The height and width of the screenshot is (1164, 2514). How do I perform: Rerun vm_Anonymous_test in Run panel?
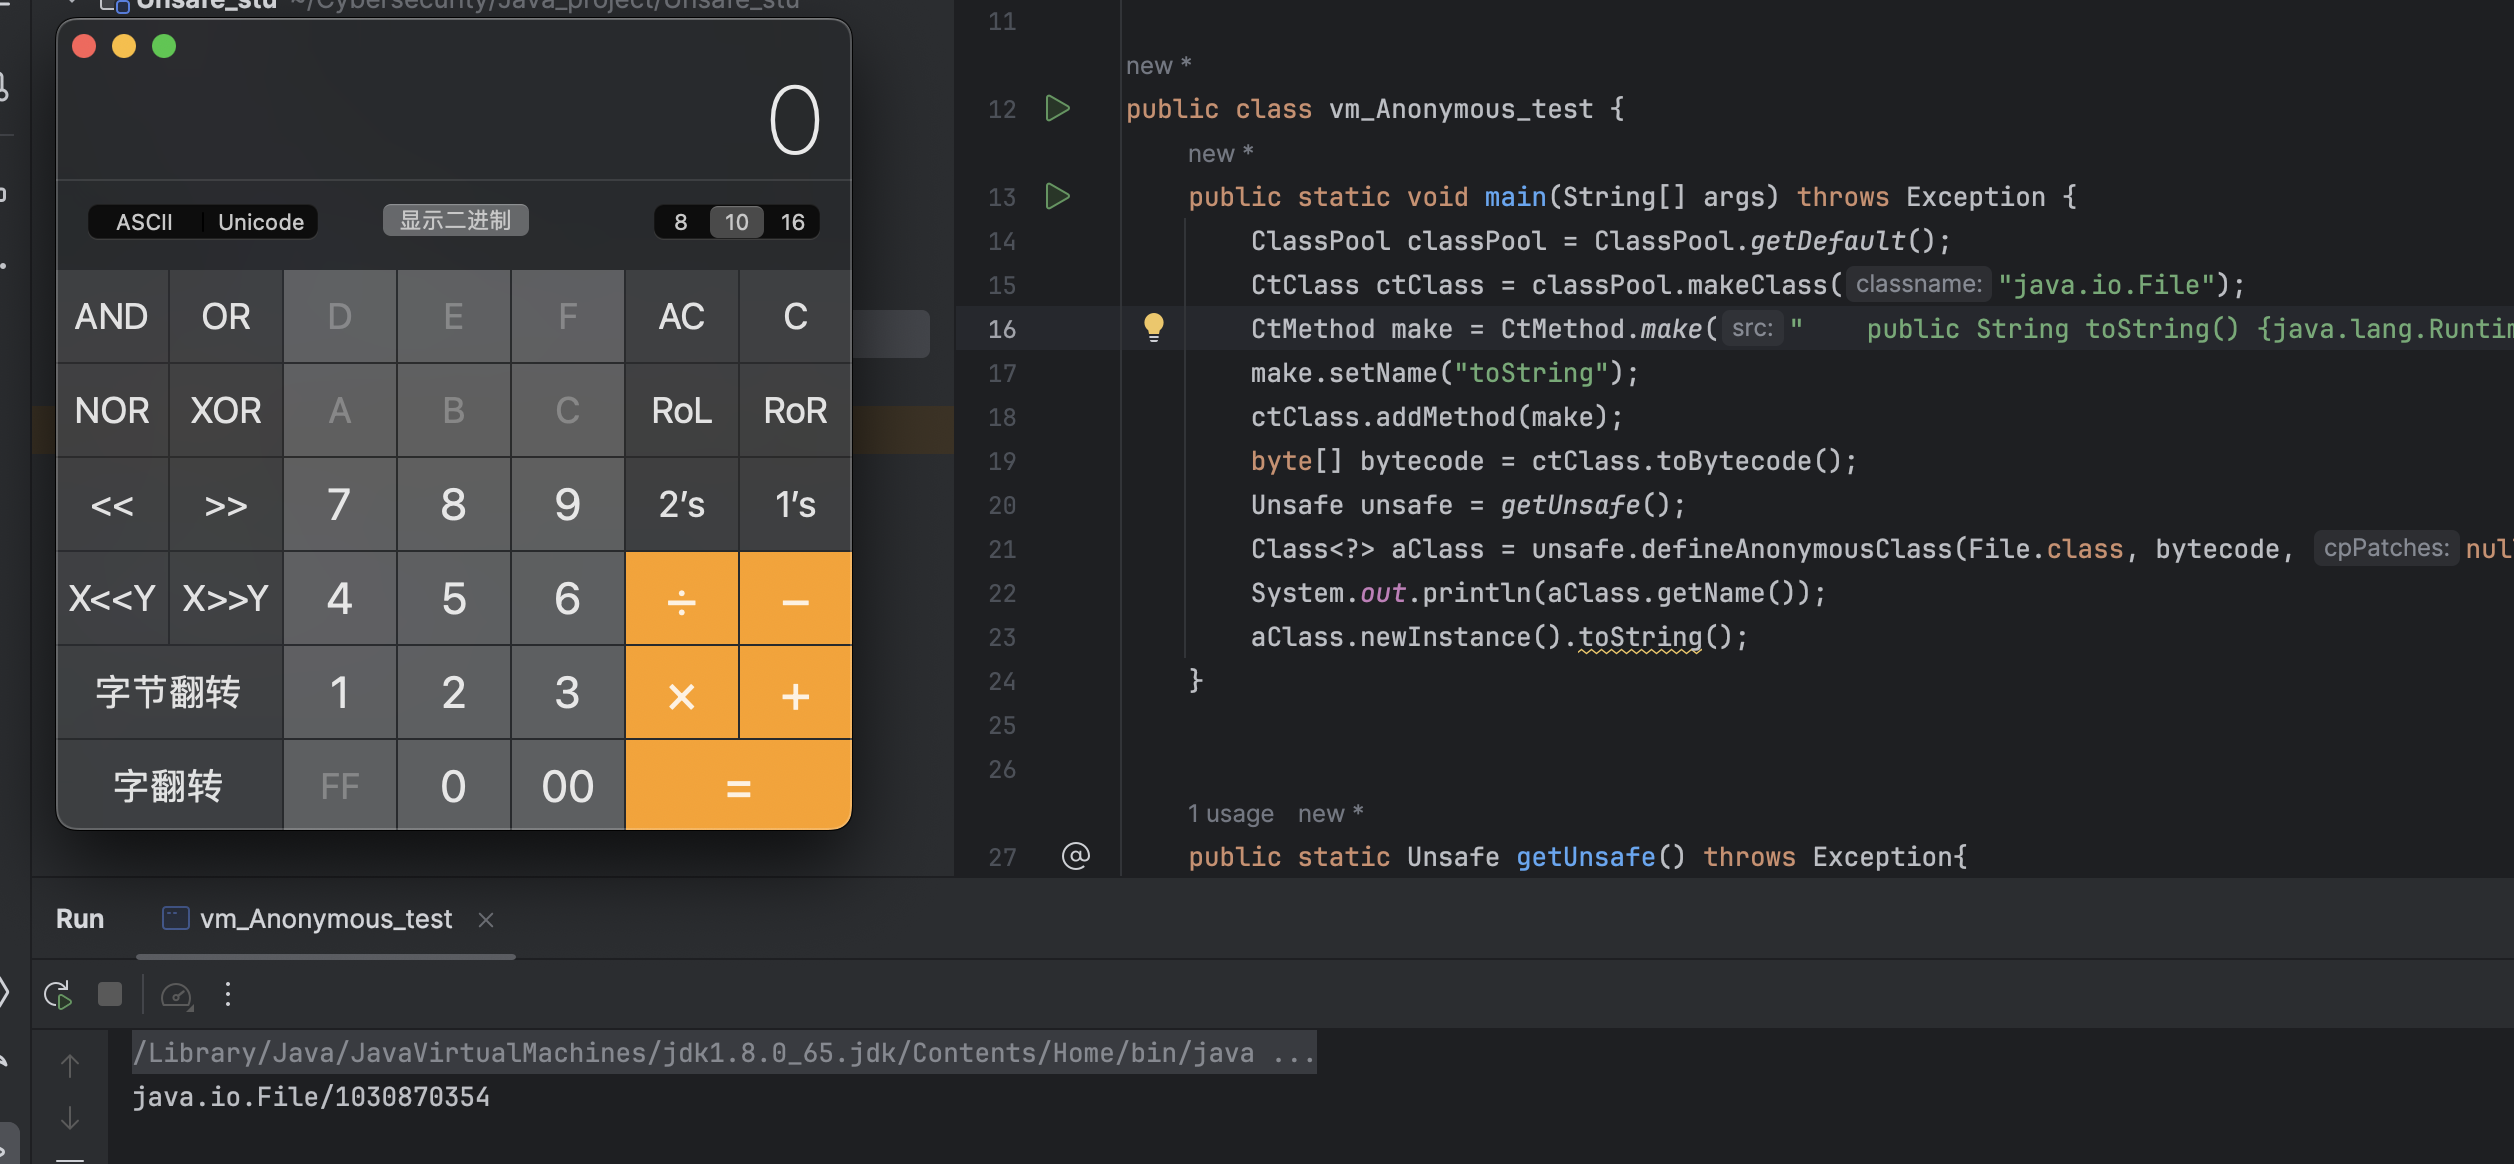[58, 995]
